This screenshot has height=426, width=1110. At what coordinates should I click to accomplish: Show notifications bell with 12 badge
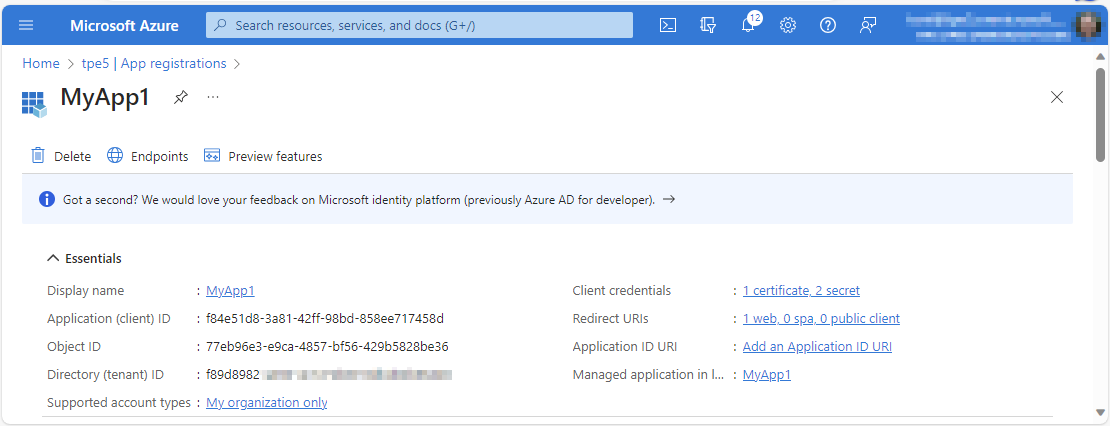(749, 24)
